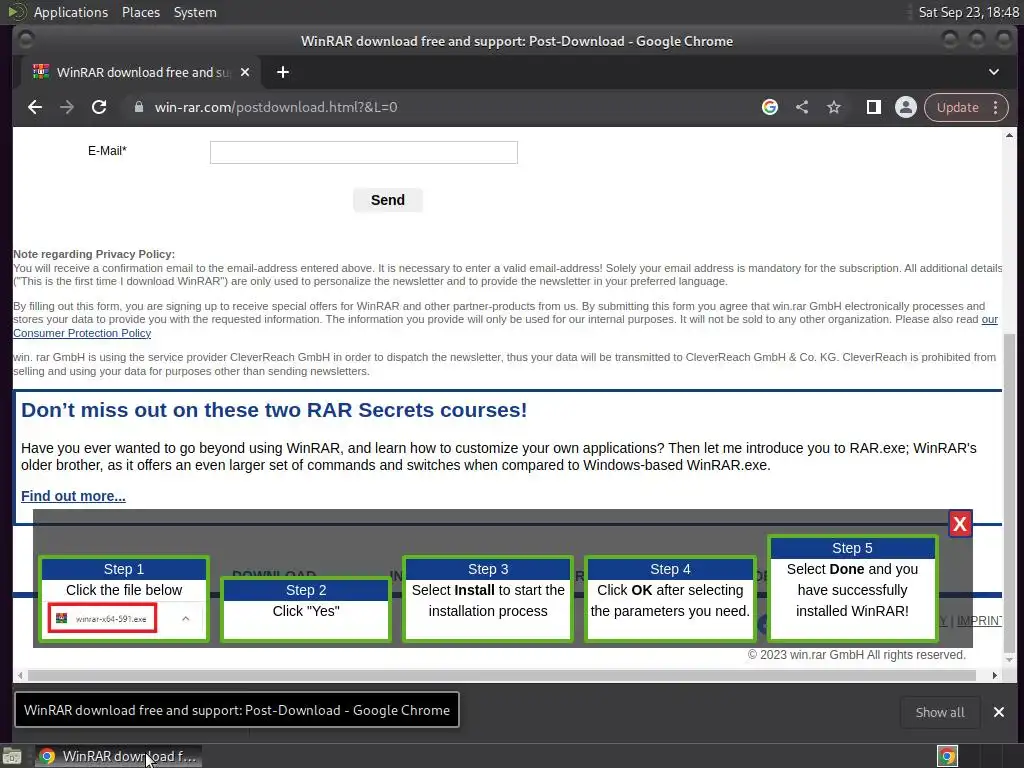
Task: Click vertical scrollbar up arrow
Action: tap(1009, 135)
